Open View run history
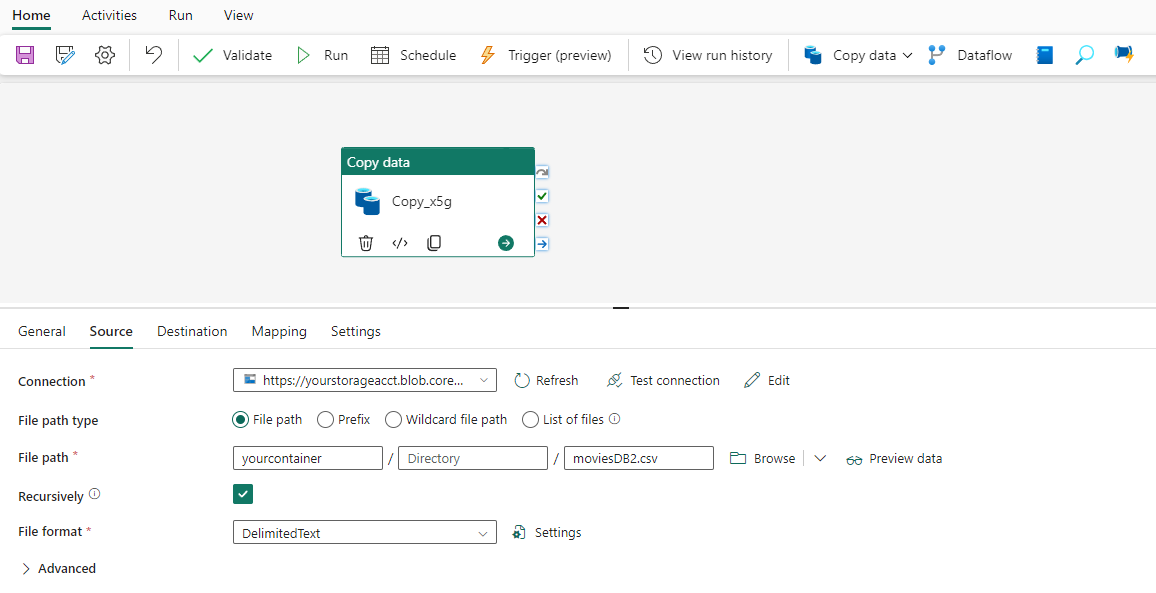This screenshot has height=593, width=1156. coord(708,55)
